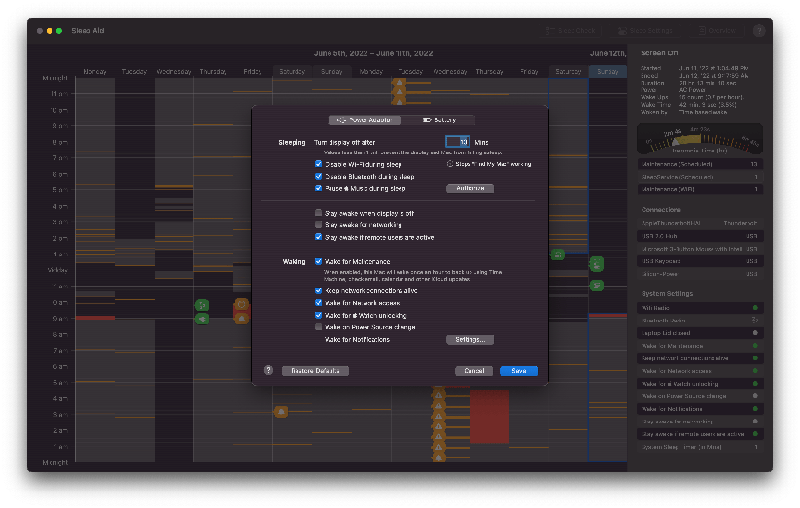Open Sleep Settings in the toolbar
This screenshot has height=508, width=800.
[645, 31]
